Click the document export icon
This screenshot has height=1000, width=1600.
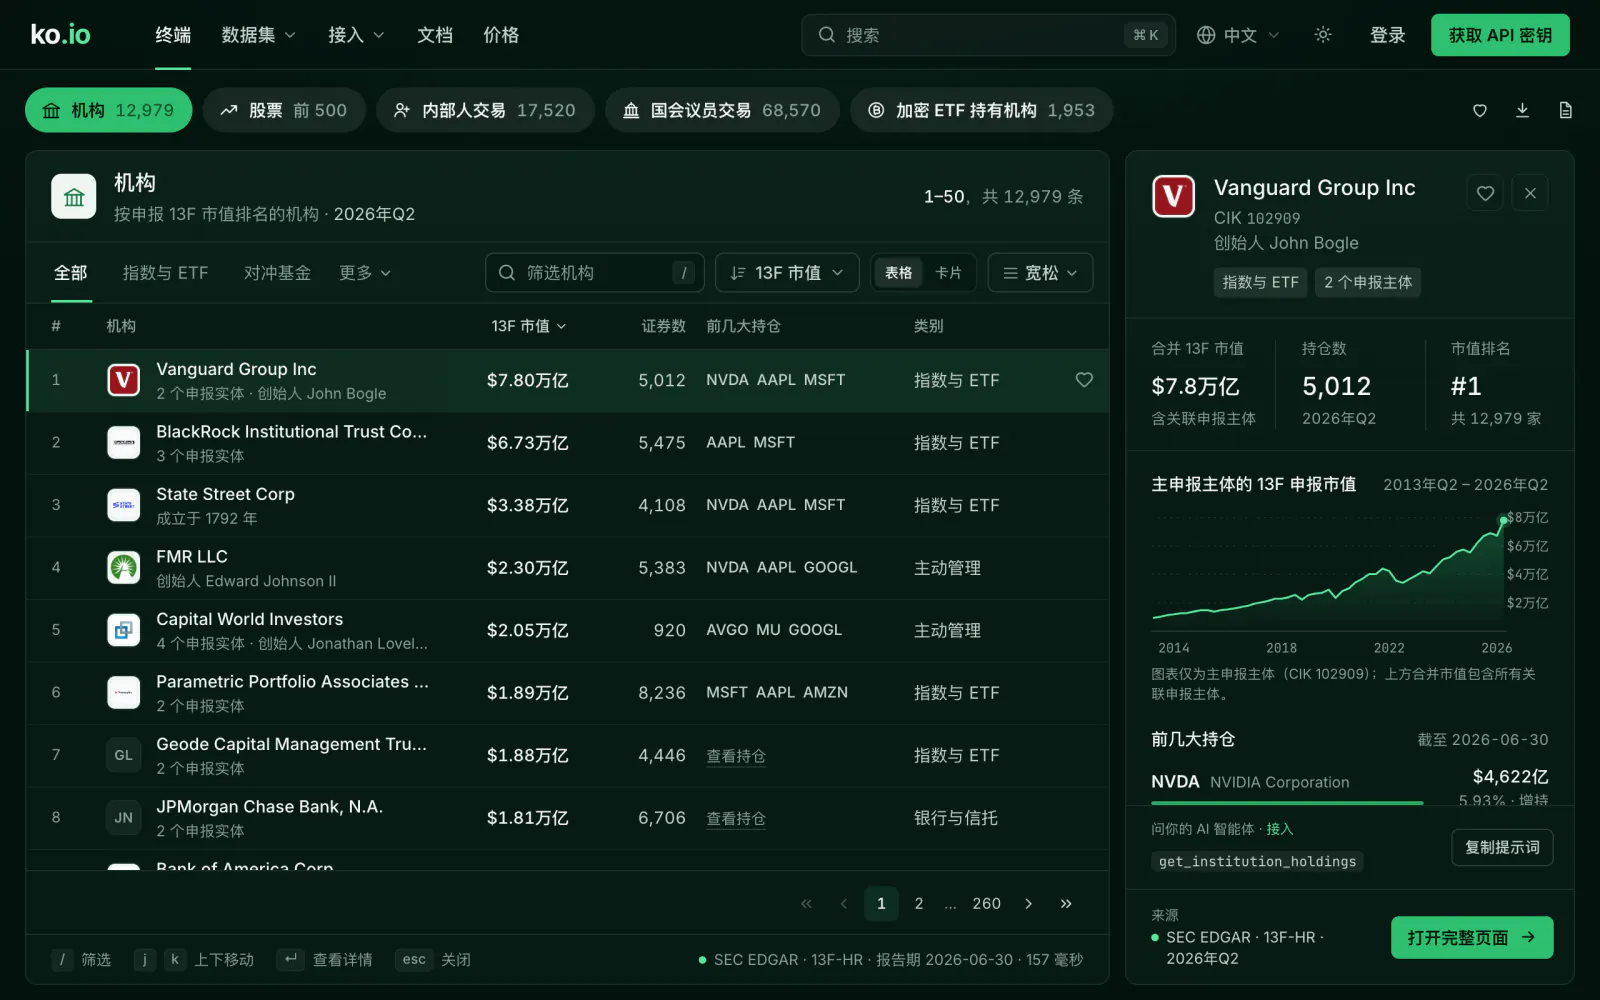1565,110
